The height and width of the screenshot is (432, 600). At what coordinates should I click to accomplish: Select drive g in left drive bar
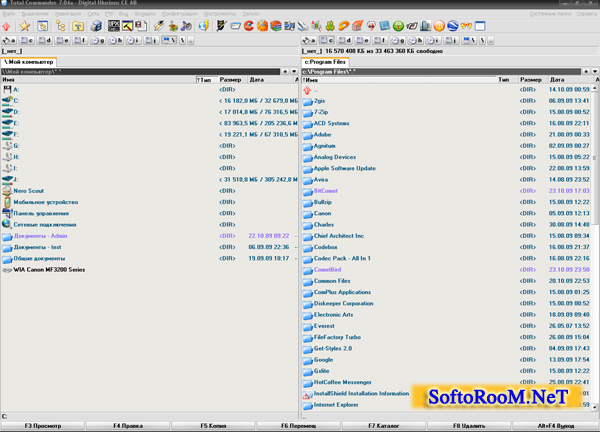coord(98,40)
